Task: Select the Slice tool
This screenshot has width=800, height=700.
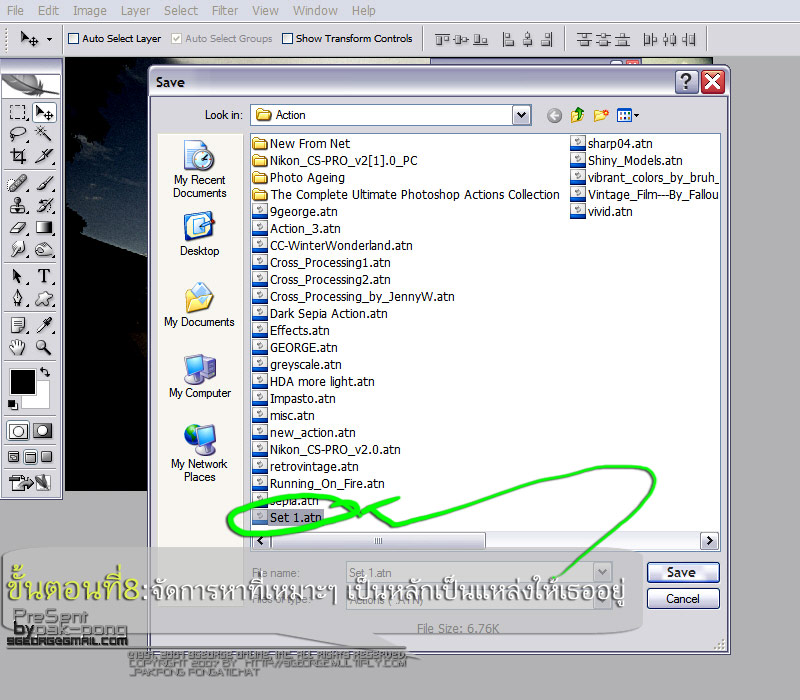Action: (x=44, y=156)
